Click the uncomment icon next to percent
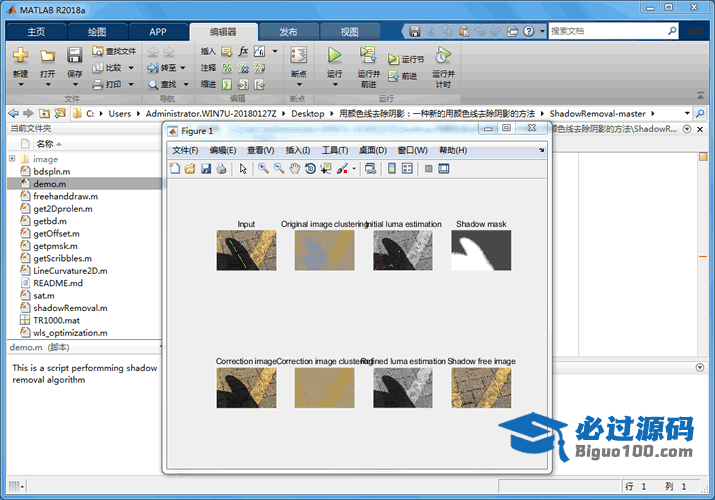The height and width of the screenshot is (500, 715). (243, 68)
